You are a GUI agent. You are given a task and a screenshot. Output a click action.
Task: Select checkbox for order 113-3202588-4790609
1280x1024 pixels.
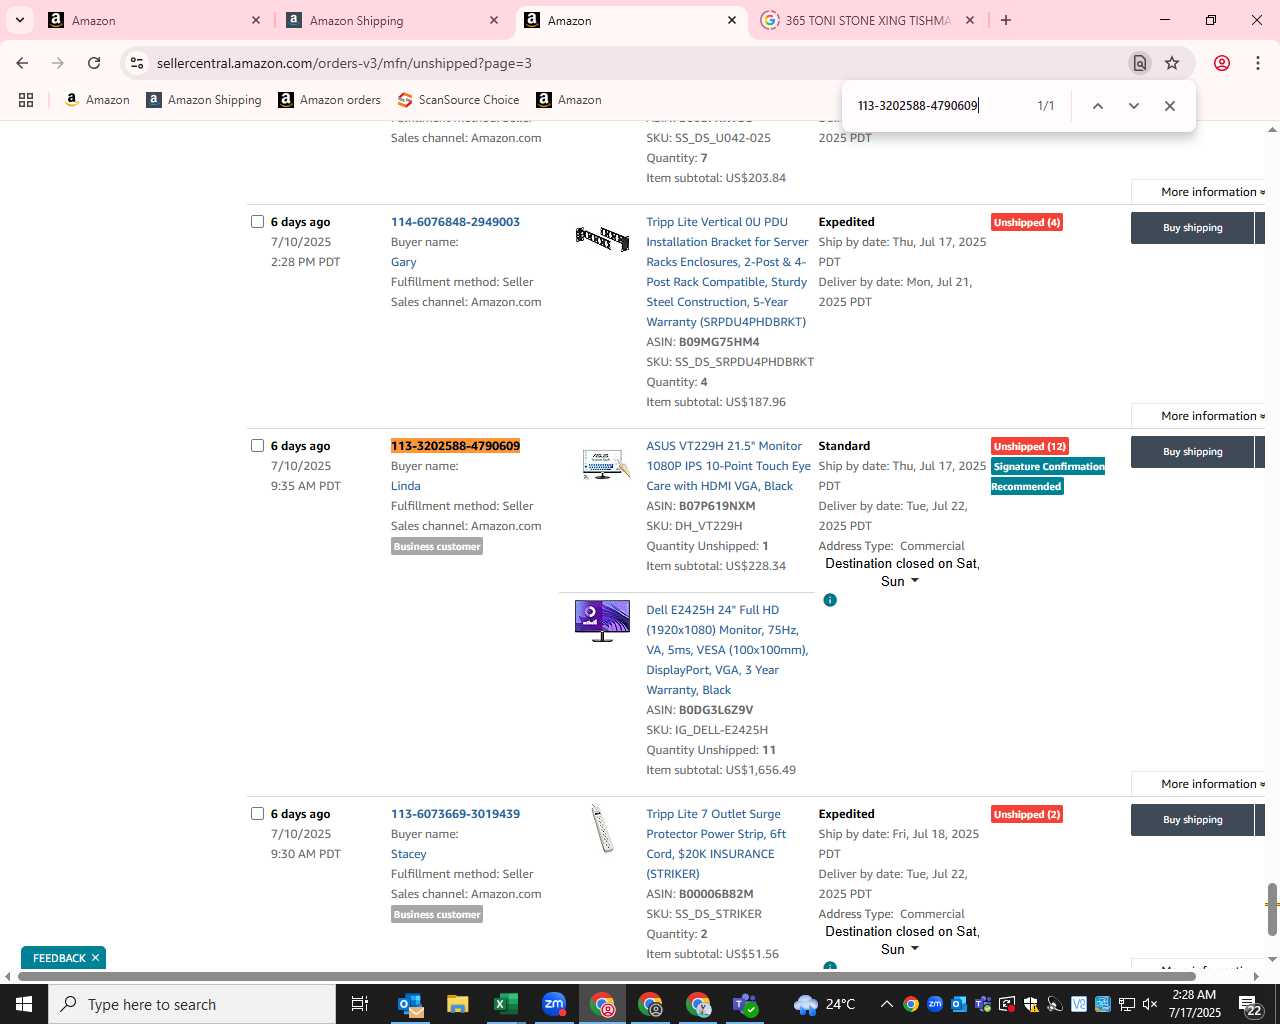point(257,445)
